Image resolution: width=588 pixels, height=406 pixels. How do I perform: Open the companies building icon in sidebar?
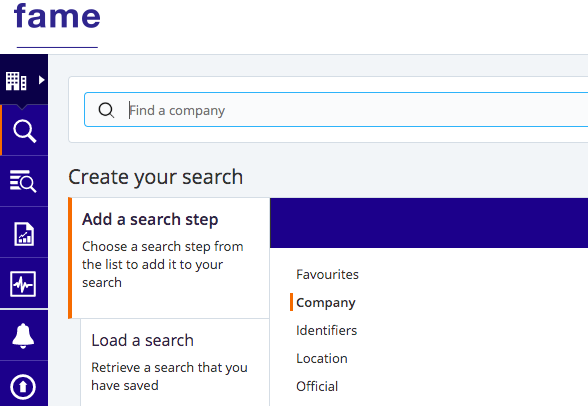pyautogui.click(x=16, y=80)
